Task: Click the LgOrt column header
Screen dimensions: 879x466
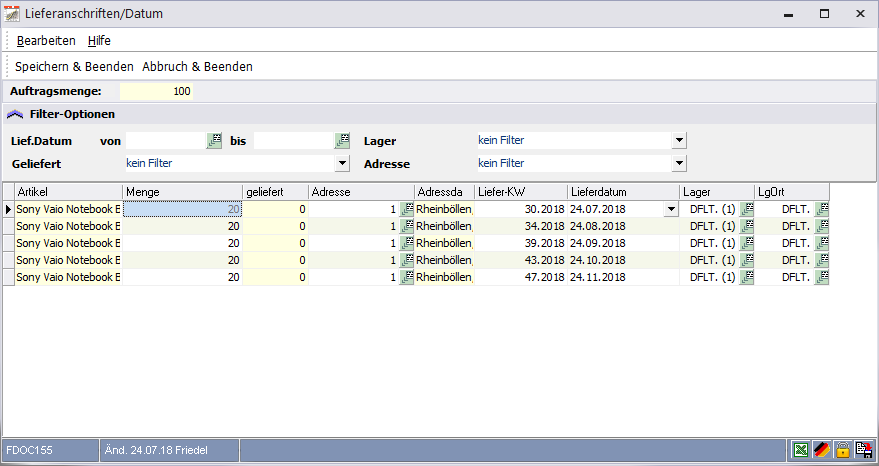Action: point(792,192)
